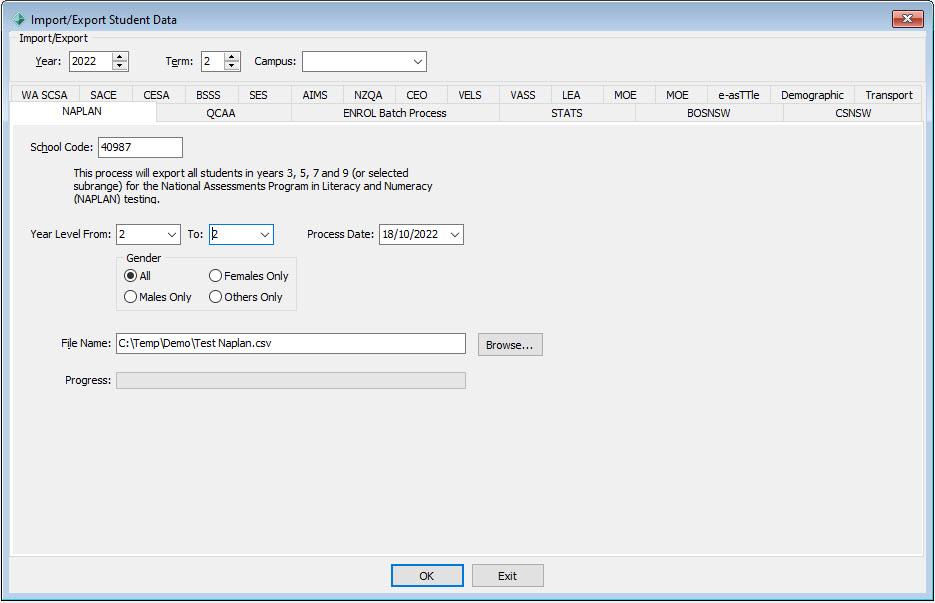
Task: Switch to the BOSNSW tab
Action: click(x=708, y=113)
